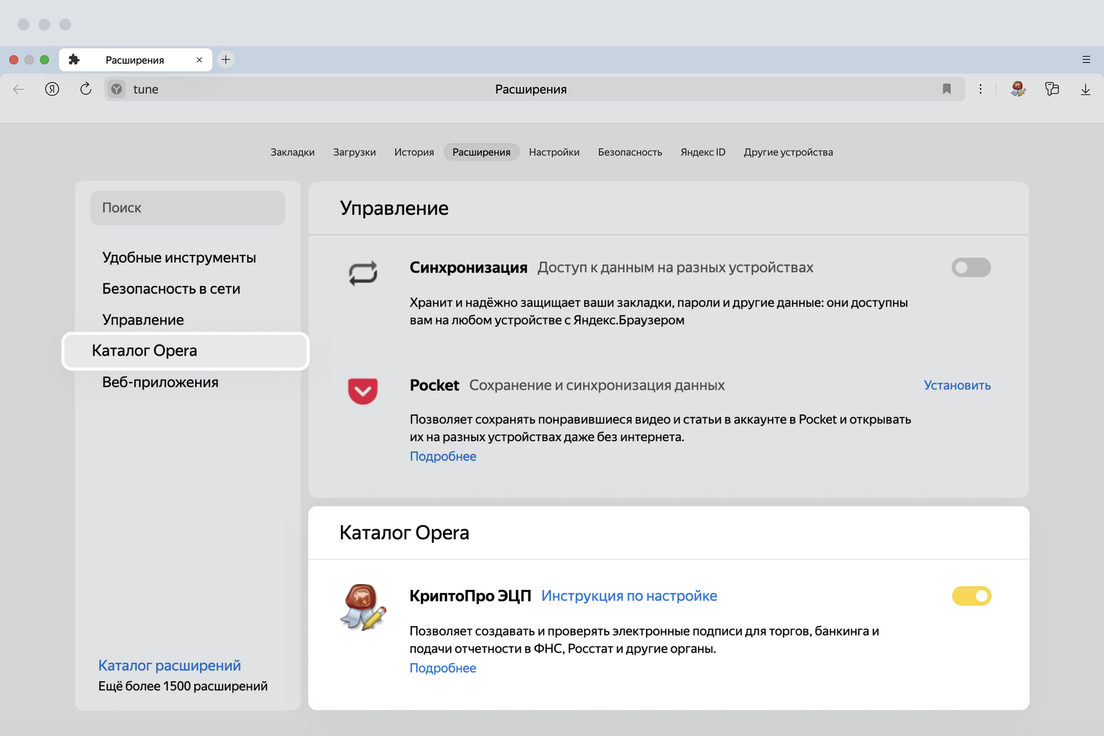
Task: Click the puzzle icon on Расширения tab
Action: tap(74, 60)
